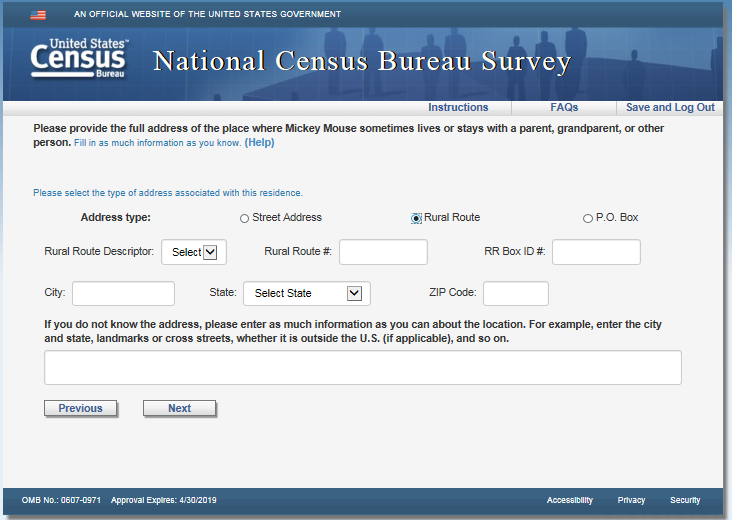Select the Rural Route radio button
732x520 pixels.
coord(416,218)
